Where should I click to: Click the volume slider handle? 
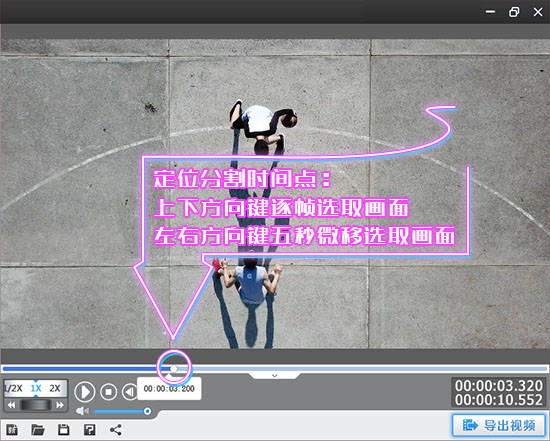(147, 411)
